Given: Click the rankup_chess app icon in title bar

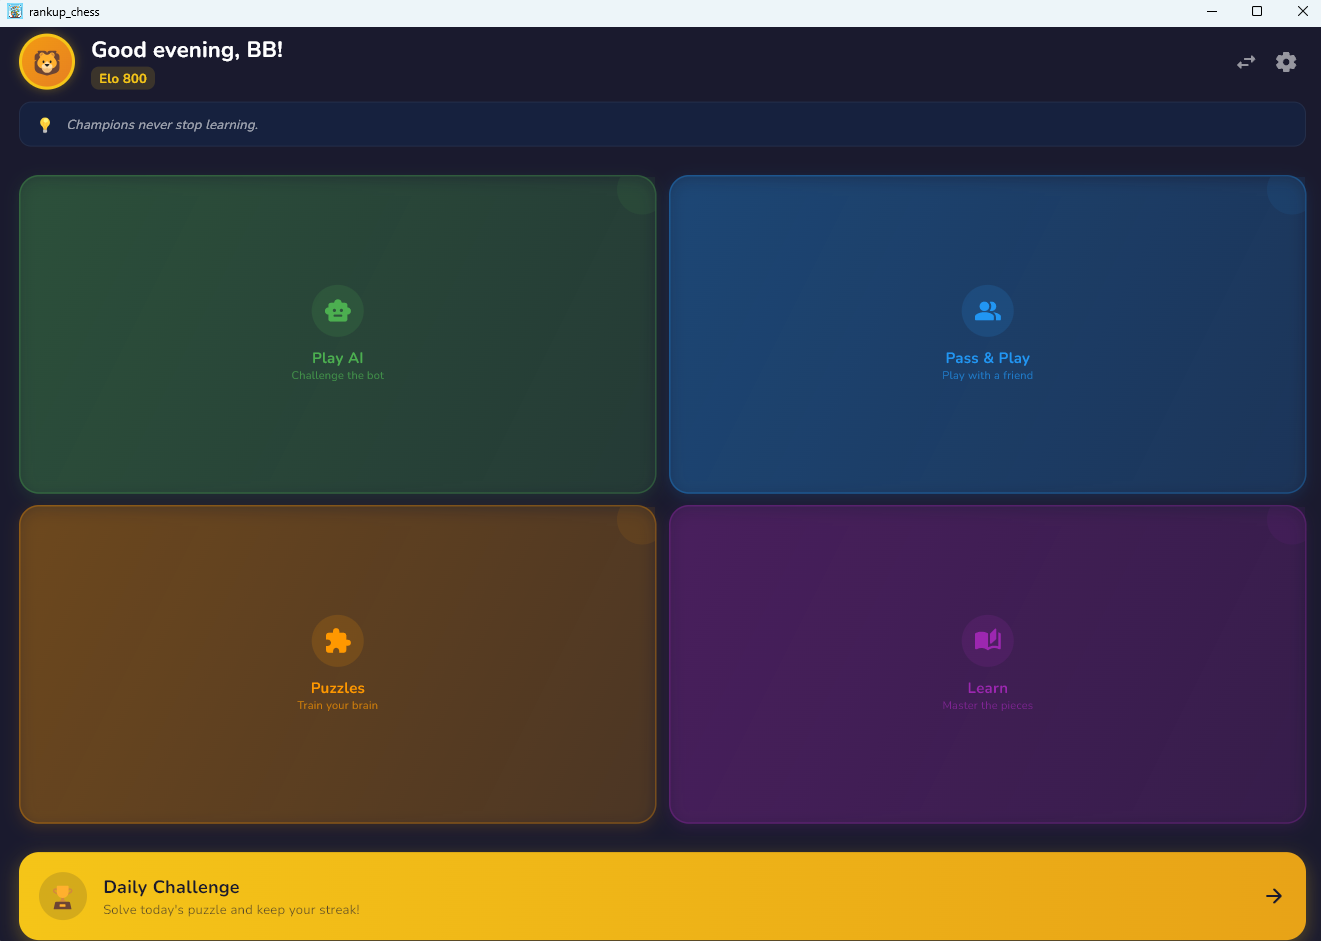Looking at the screenshot, I should (x=15, y=12).
